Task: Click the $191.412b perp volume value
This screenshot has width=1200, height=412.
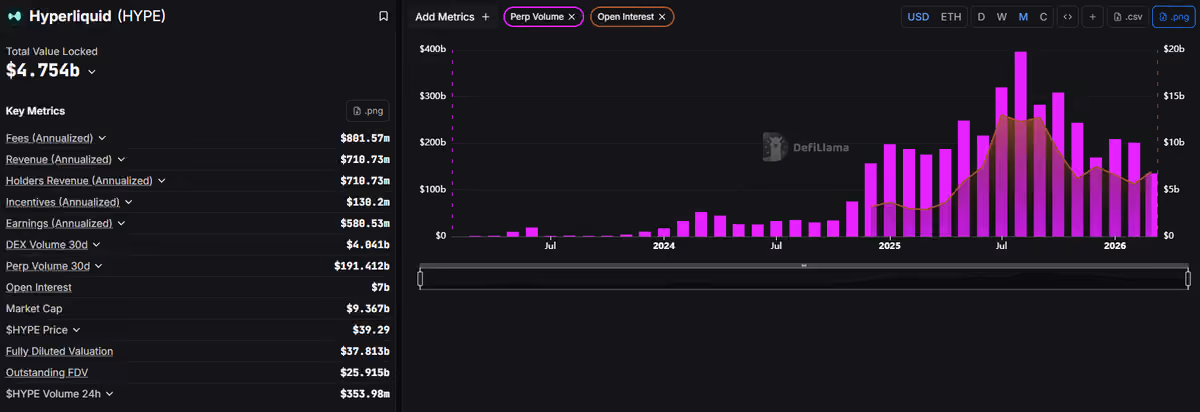Action: tap(362, 266)
